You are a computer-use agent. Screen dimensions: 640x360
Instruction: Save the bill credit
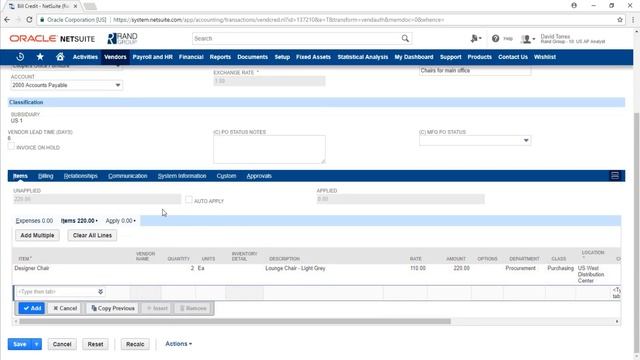point(20,344)
